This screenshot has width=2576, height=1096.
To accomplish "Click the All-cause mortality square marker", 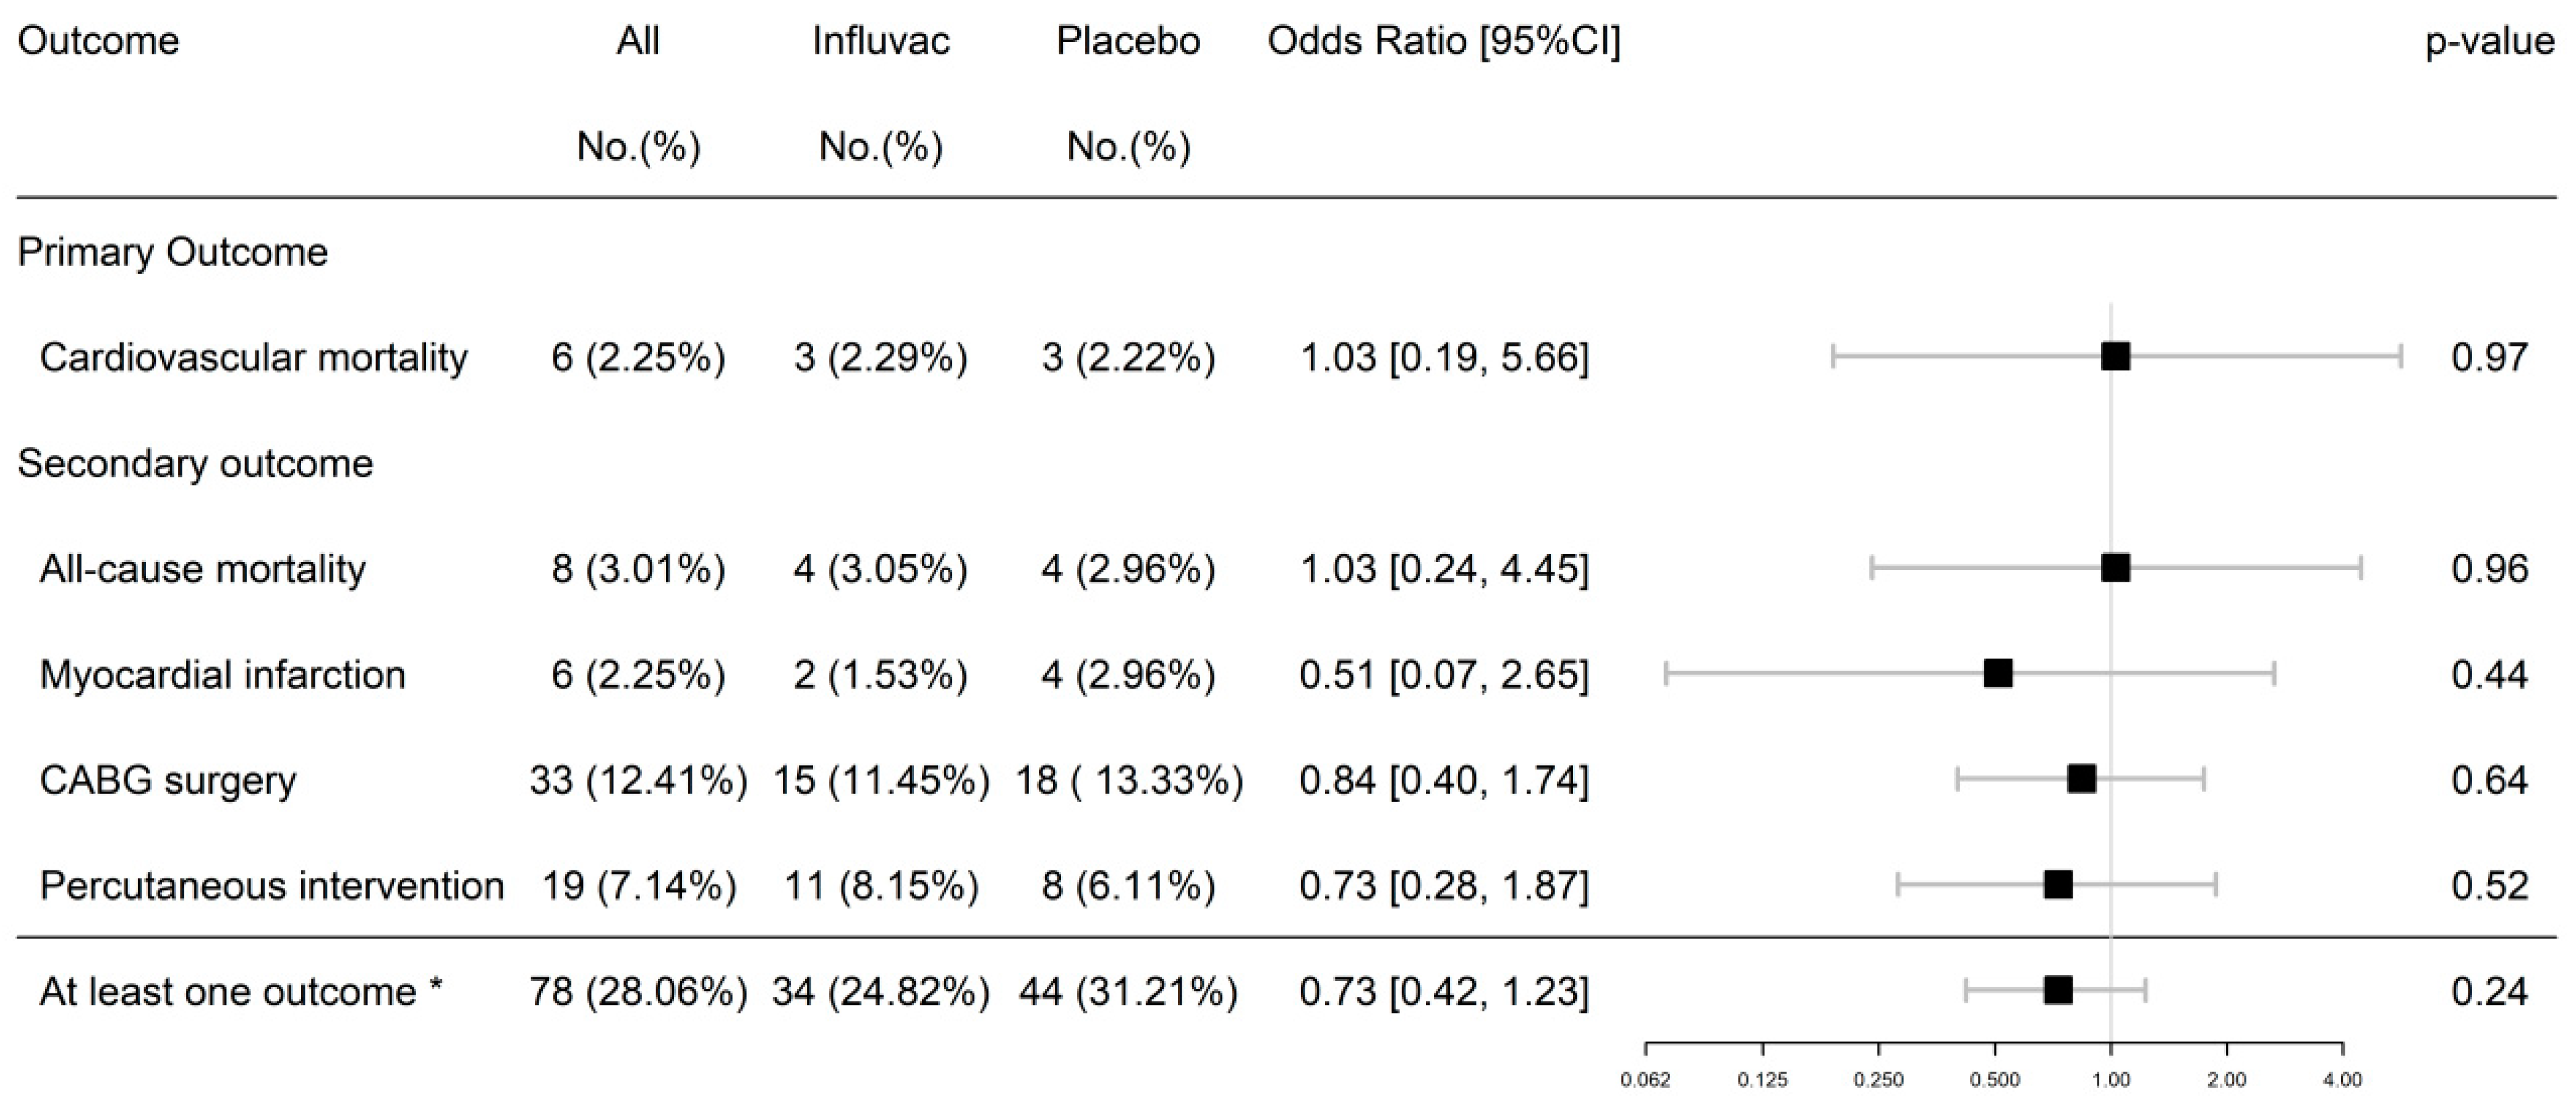I will tap(2115, 568).
